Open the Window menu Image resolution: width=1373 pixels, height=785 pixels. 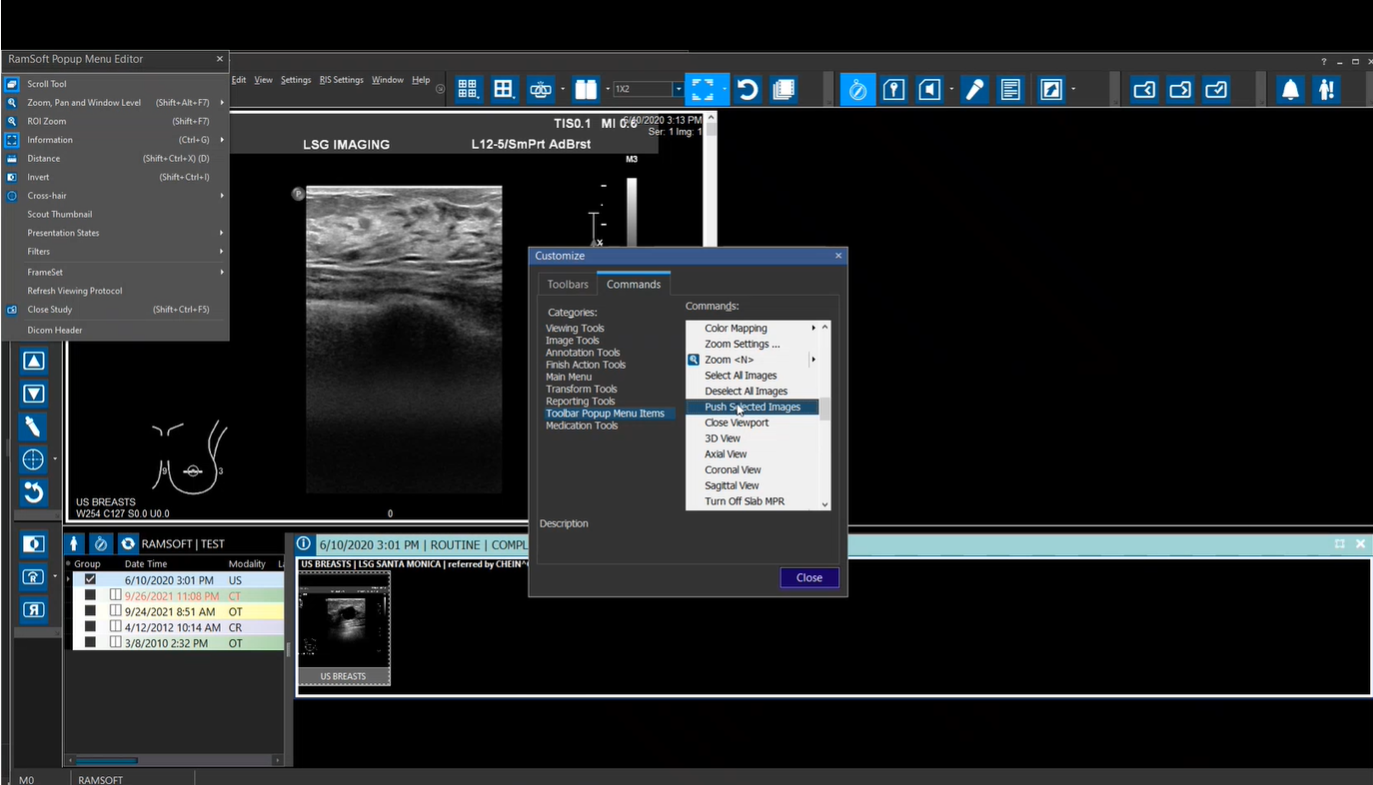(x=387, y=80)
